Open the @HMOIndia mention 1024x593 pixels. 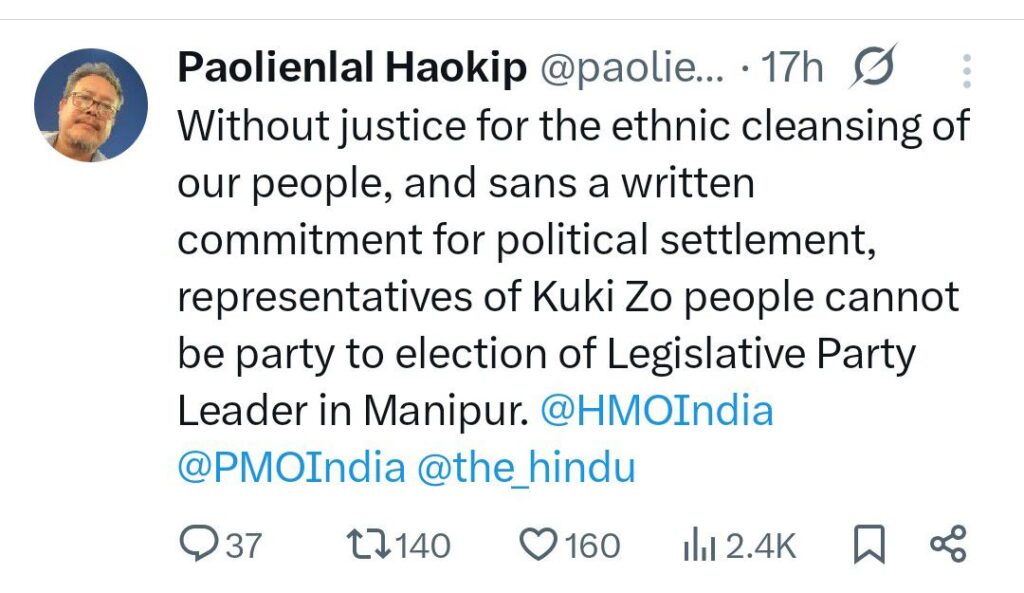(x=657, y=411)
